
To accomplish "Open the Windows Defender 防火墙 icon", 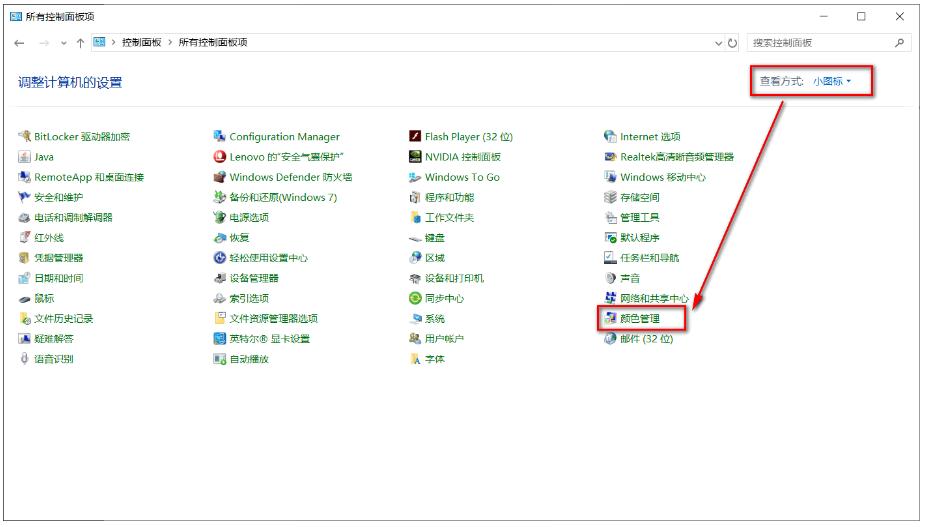I will pyautogui.click(x=219, y=177).
